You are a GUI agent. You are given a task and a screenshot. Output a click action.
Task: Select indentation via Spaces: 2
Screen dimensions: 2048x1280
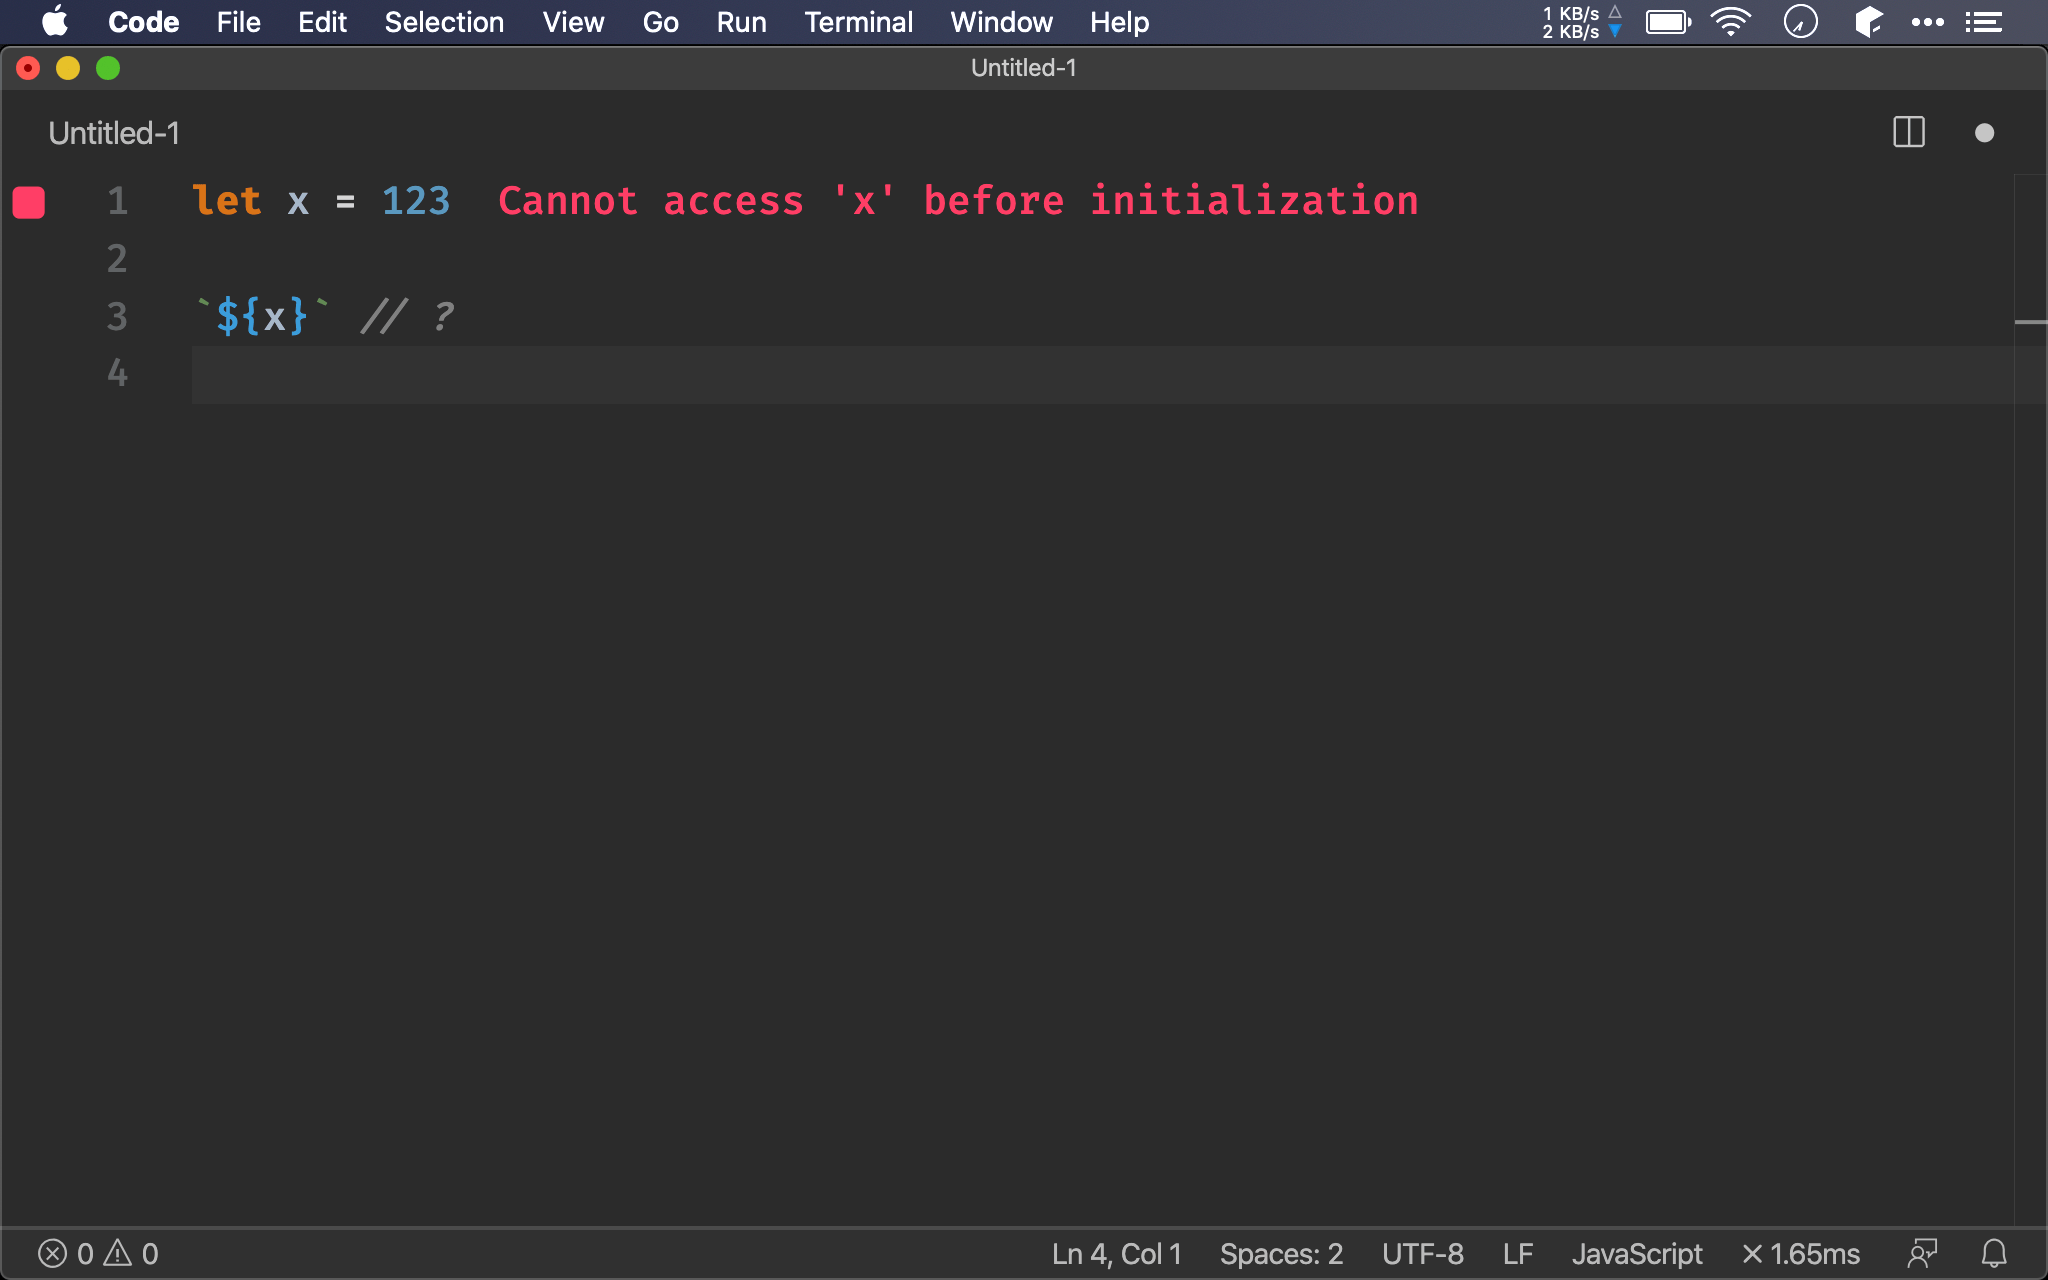(1280, 1253)
